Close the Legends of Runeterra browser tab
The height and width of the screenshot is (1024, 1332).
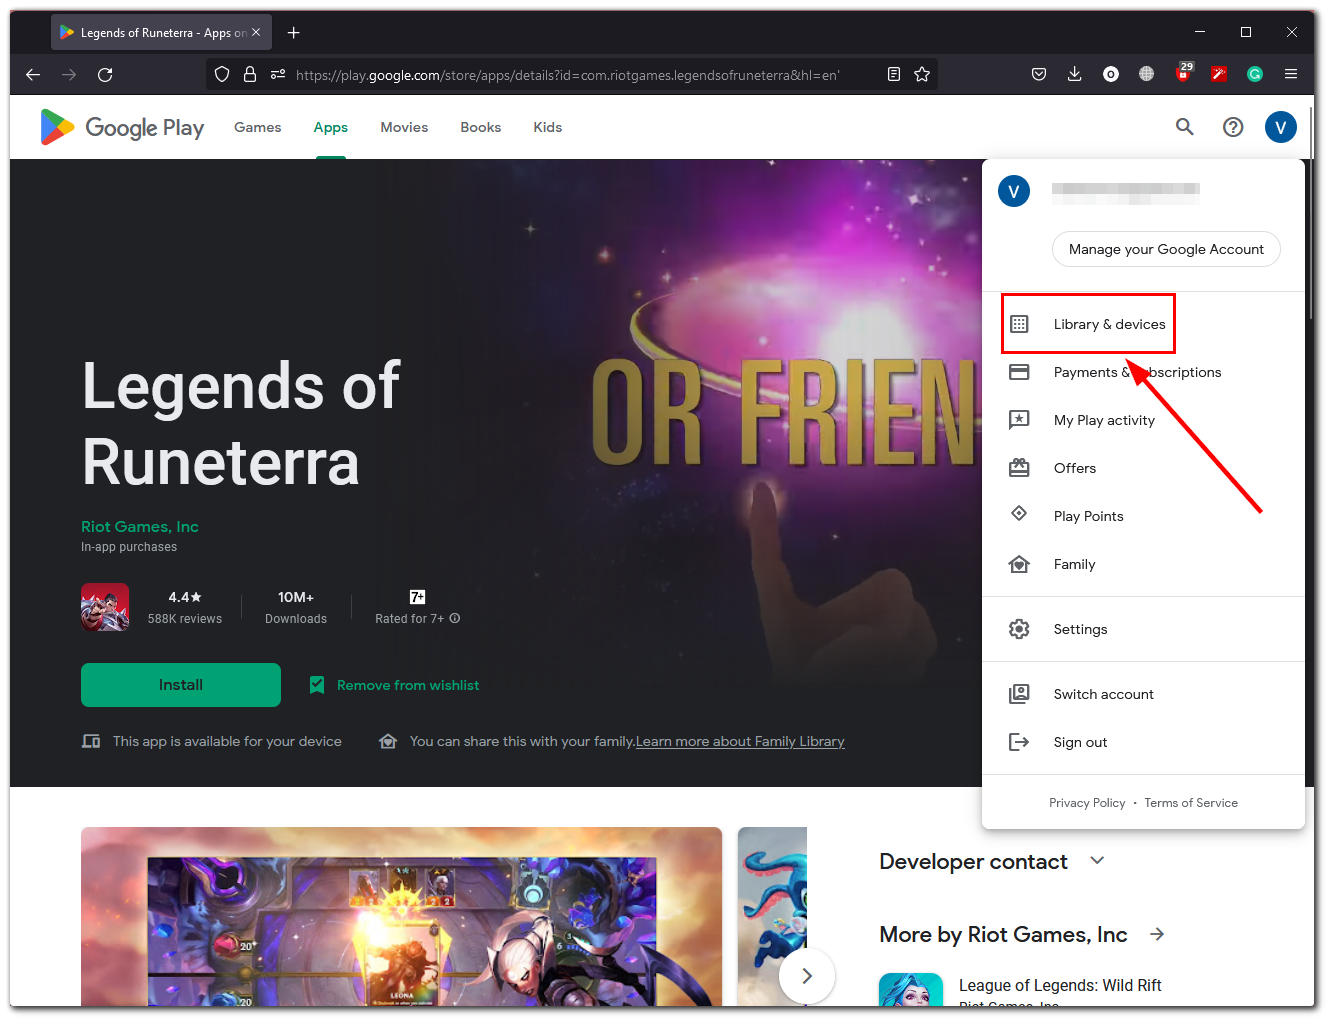pyautogui.click(x=256, y=32)
